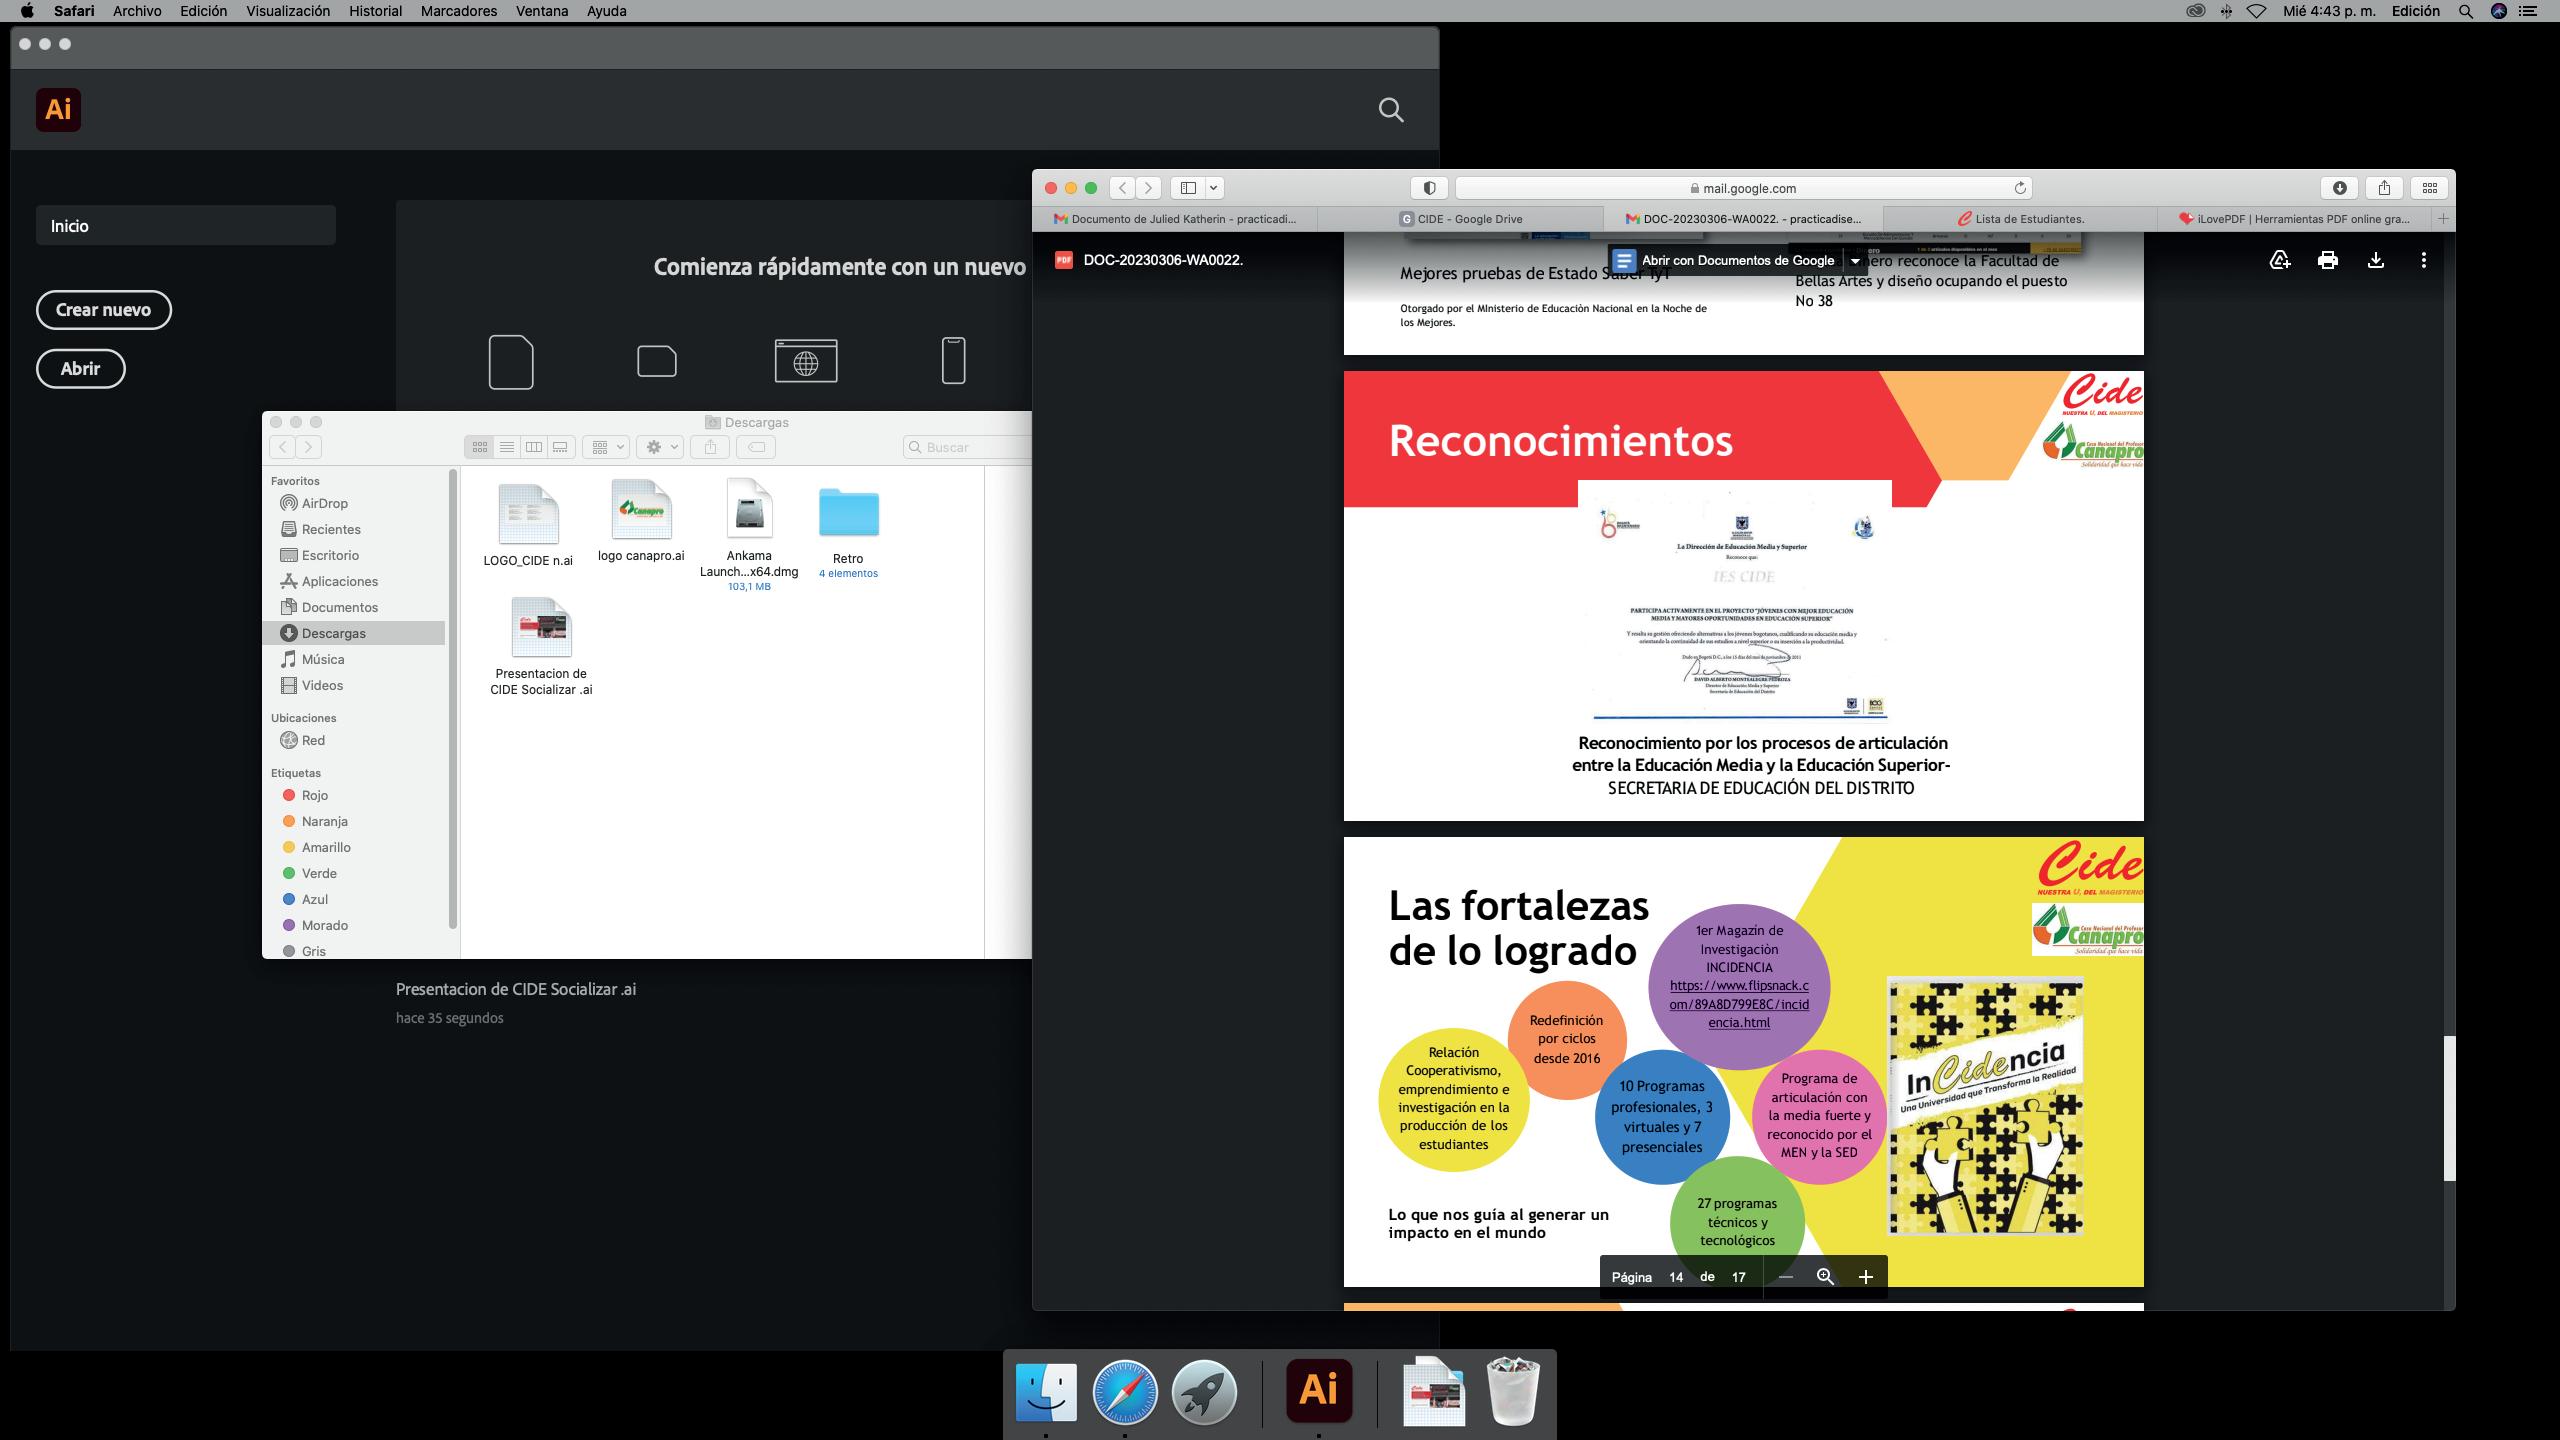Toggle Safari sidebar button

click(1188, 188)
